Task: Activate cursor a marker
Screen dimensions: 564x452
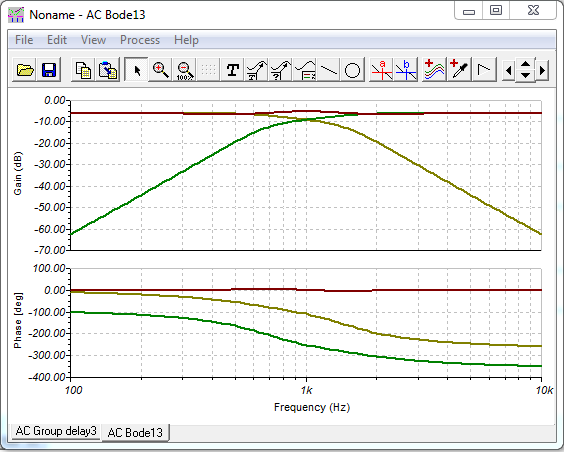Action: click(382, 69)
